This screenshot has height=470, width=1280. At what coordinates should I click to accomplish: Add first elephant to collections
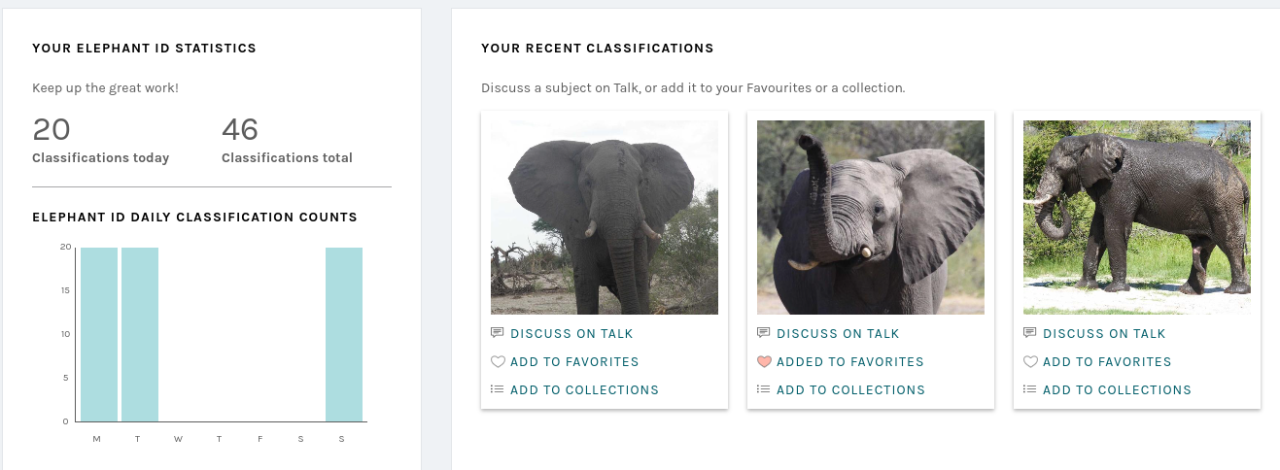[584, 390]
